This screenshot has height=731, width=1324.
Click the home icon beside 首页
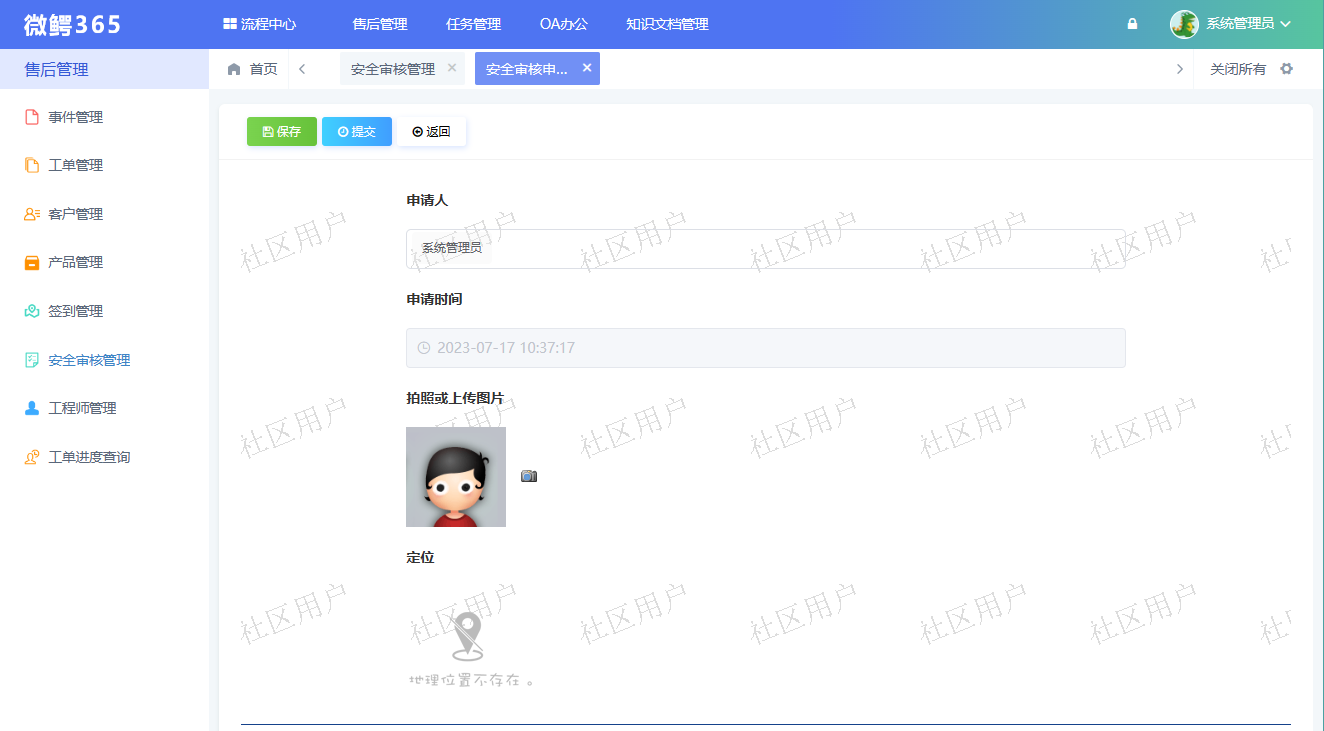(233, 68)
